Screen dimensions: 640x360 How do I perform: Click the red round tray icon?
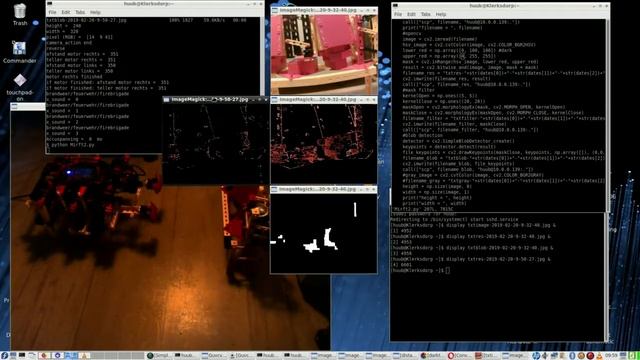[x=590, y=356]
